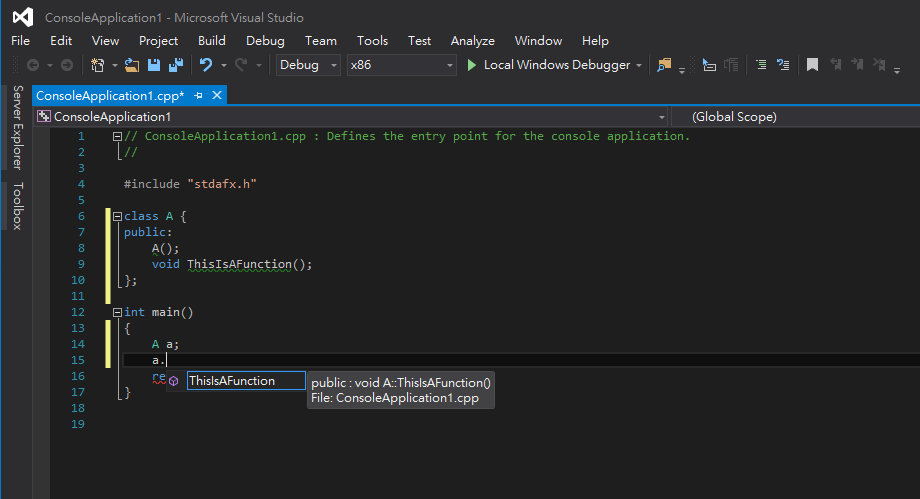The width and height of the screenshot is (920, 499).
Task: Click the Find in Files icon
Action: (664, 65)
